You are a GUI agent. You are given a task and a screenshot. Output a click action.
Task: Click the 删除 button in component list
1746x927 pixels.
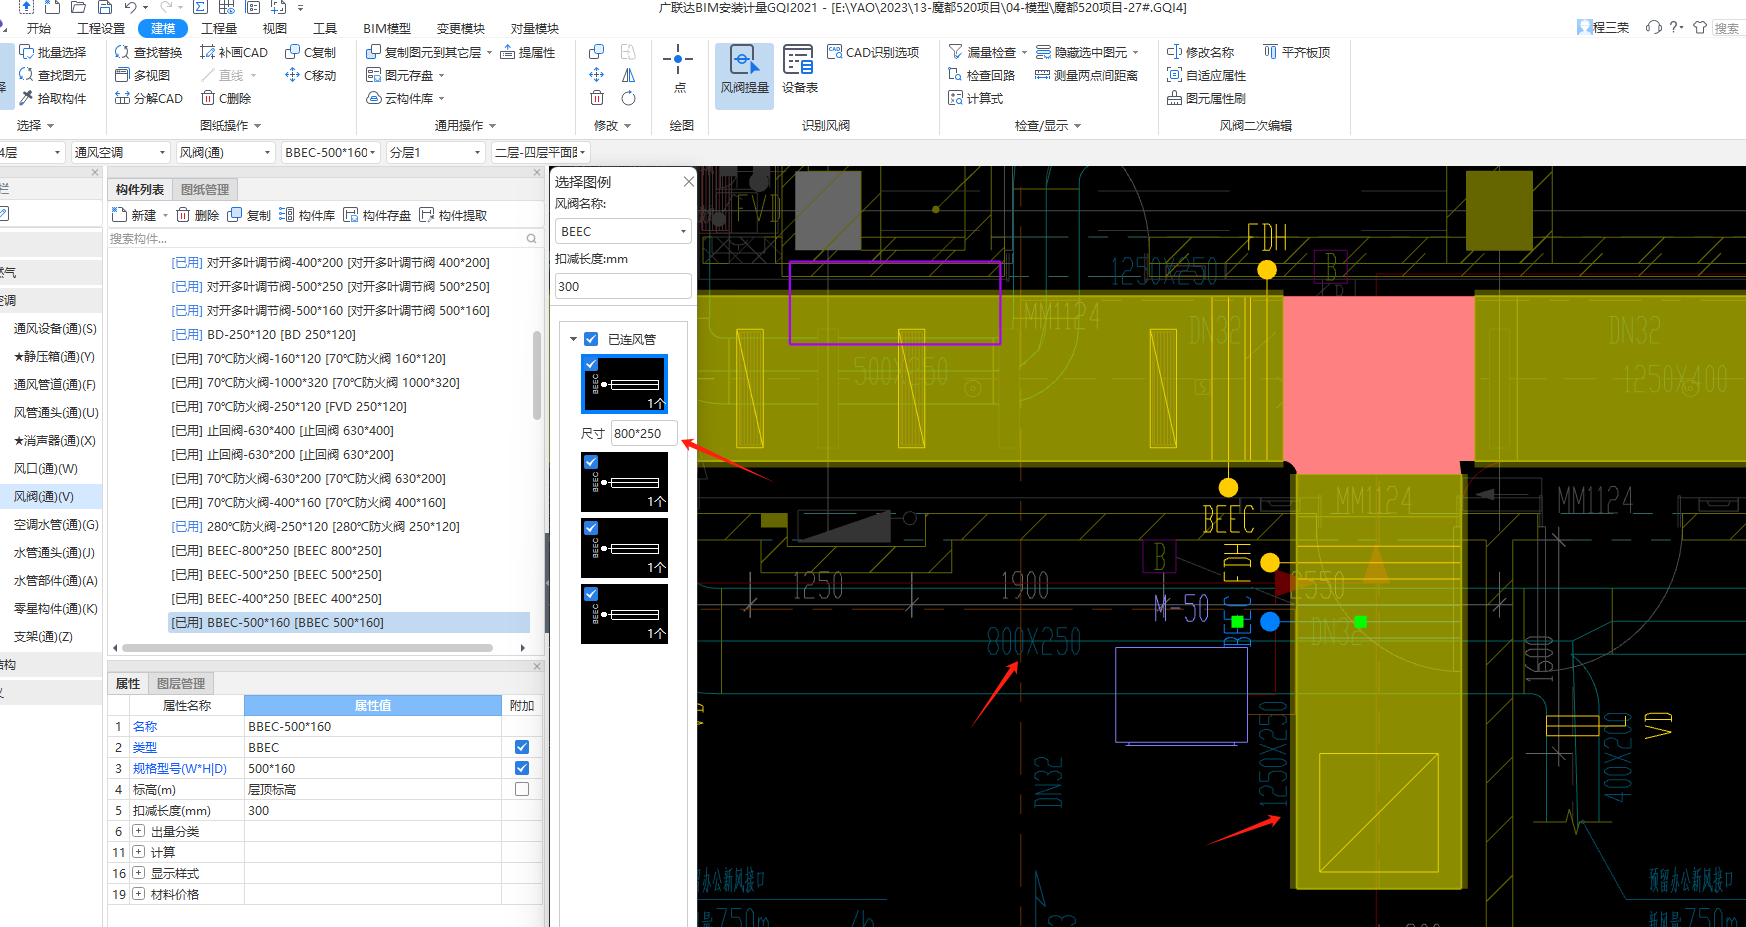pyautogui.click(x=197, y=215)
